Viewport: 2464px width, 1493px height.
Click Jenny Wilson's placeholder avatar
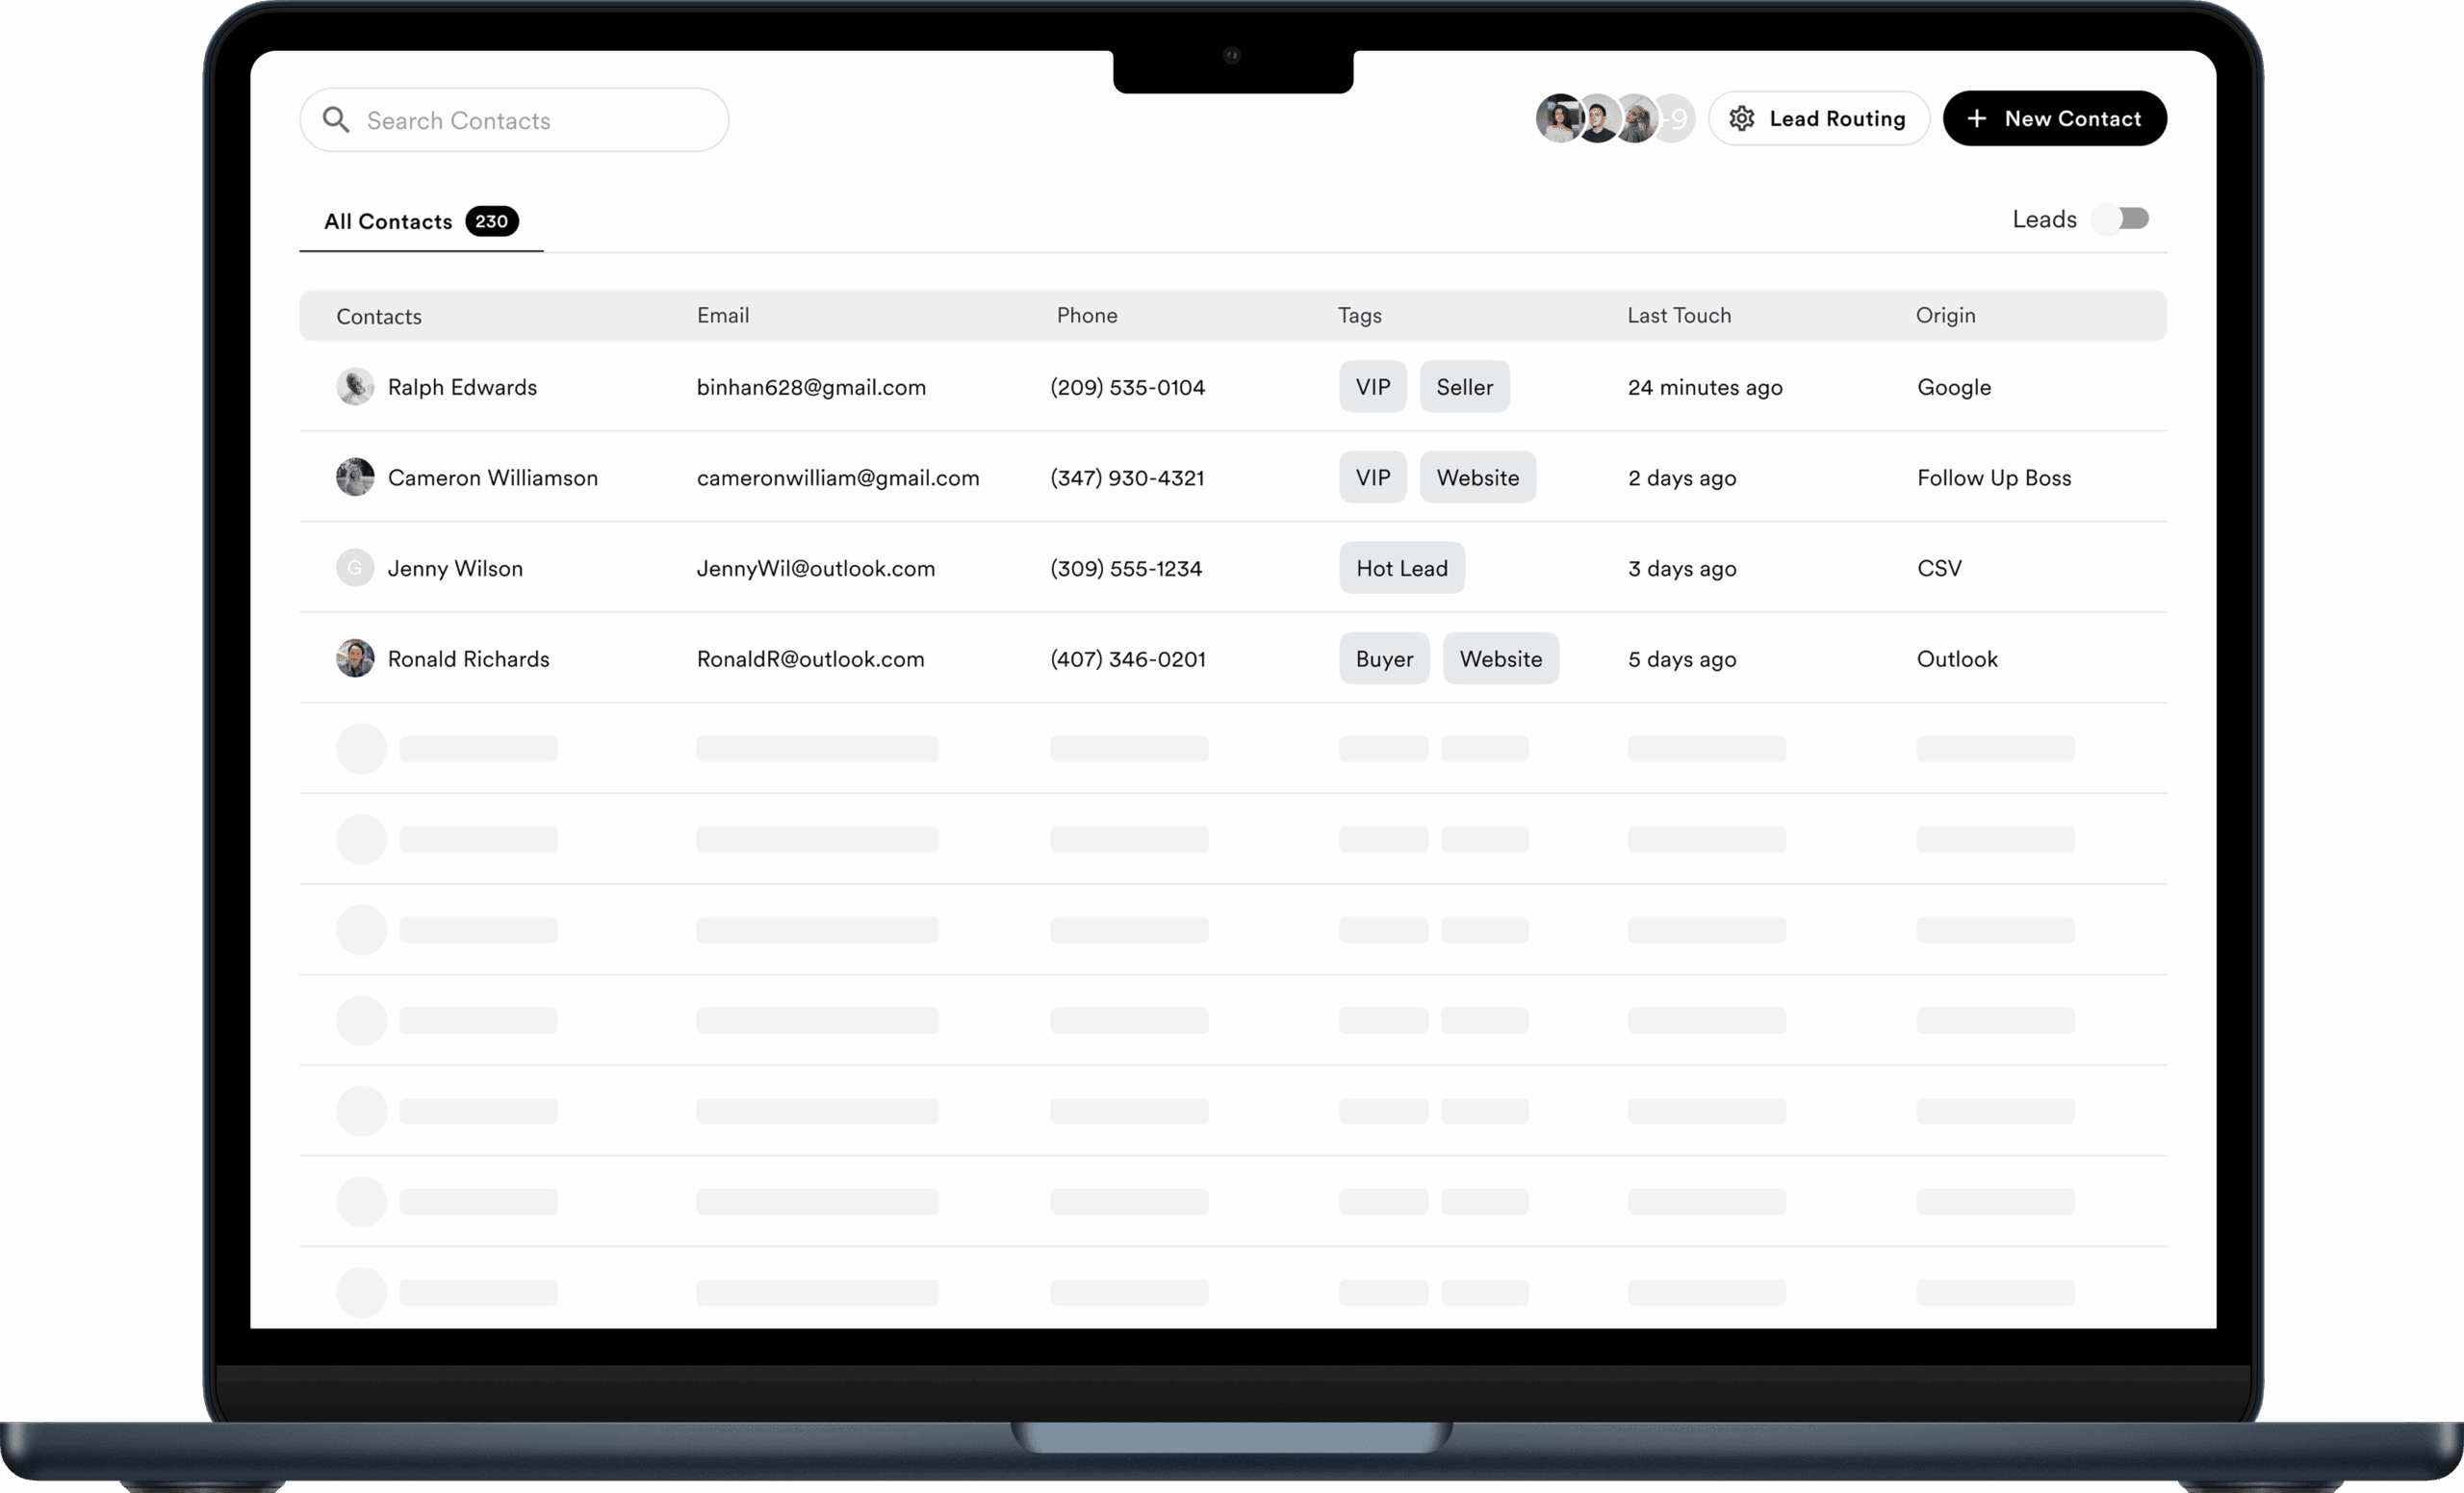click(355, 568)
